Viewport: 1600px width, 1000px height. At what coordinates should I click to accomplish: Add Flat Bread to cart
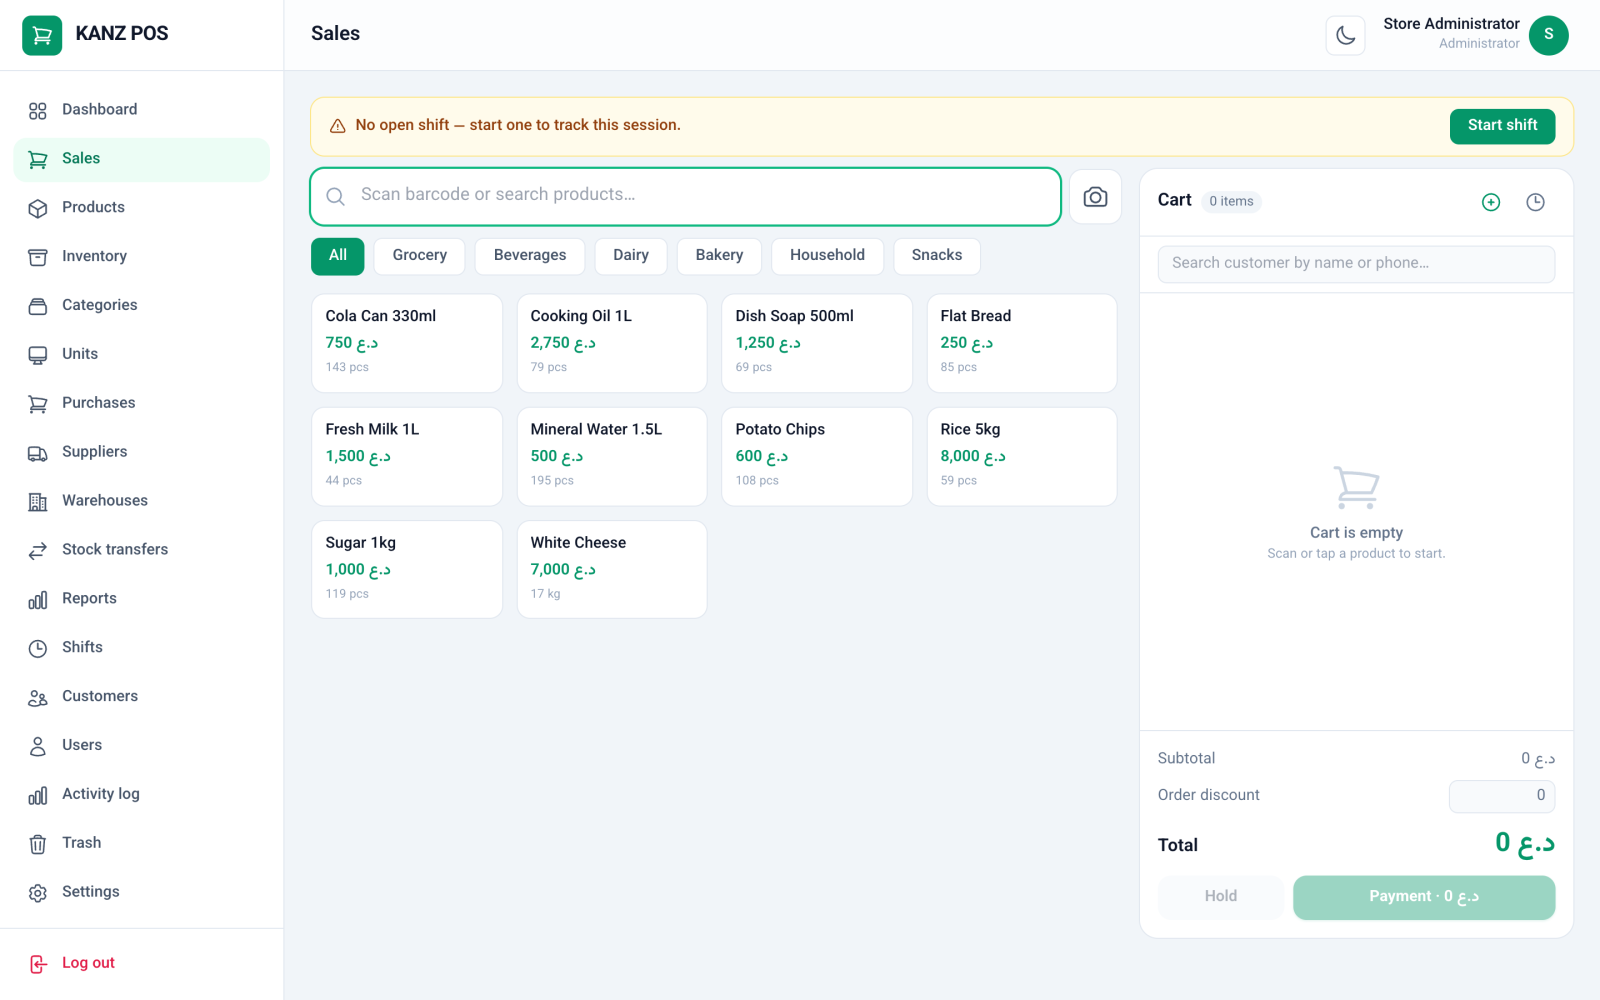point(1022,343)
